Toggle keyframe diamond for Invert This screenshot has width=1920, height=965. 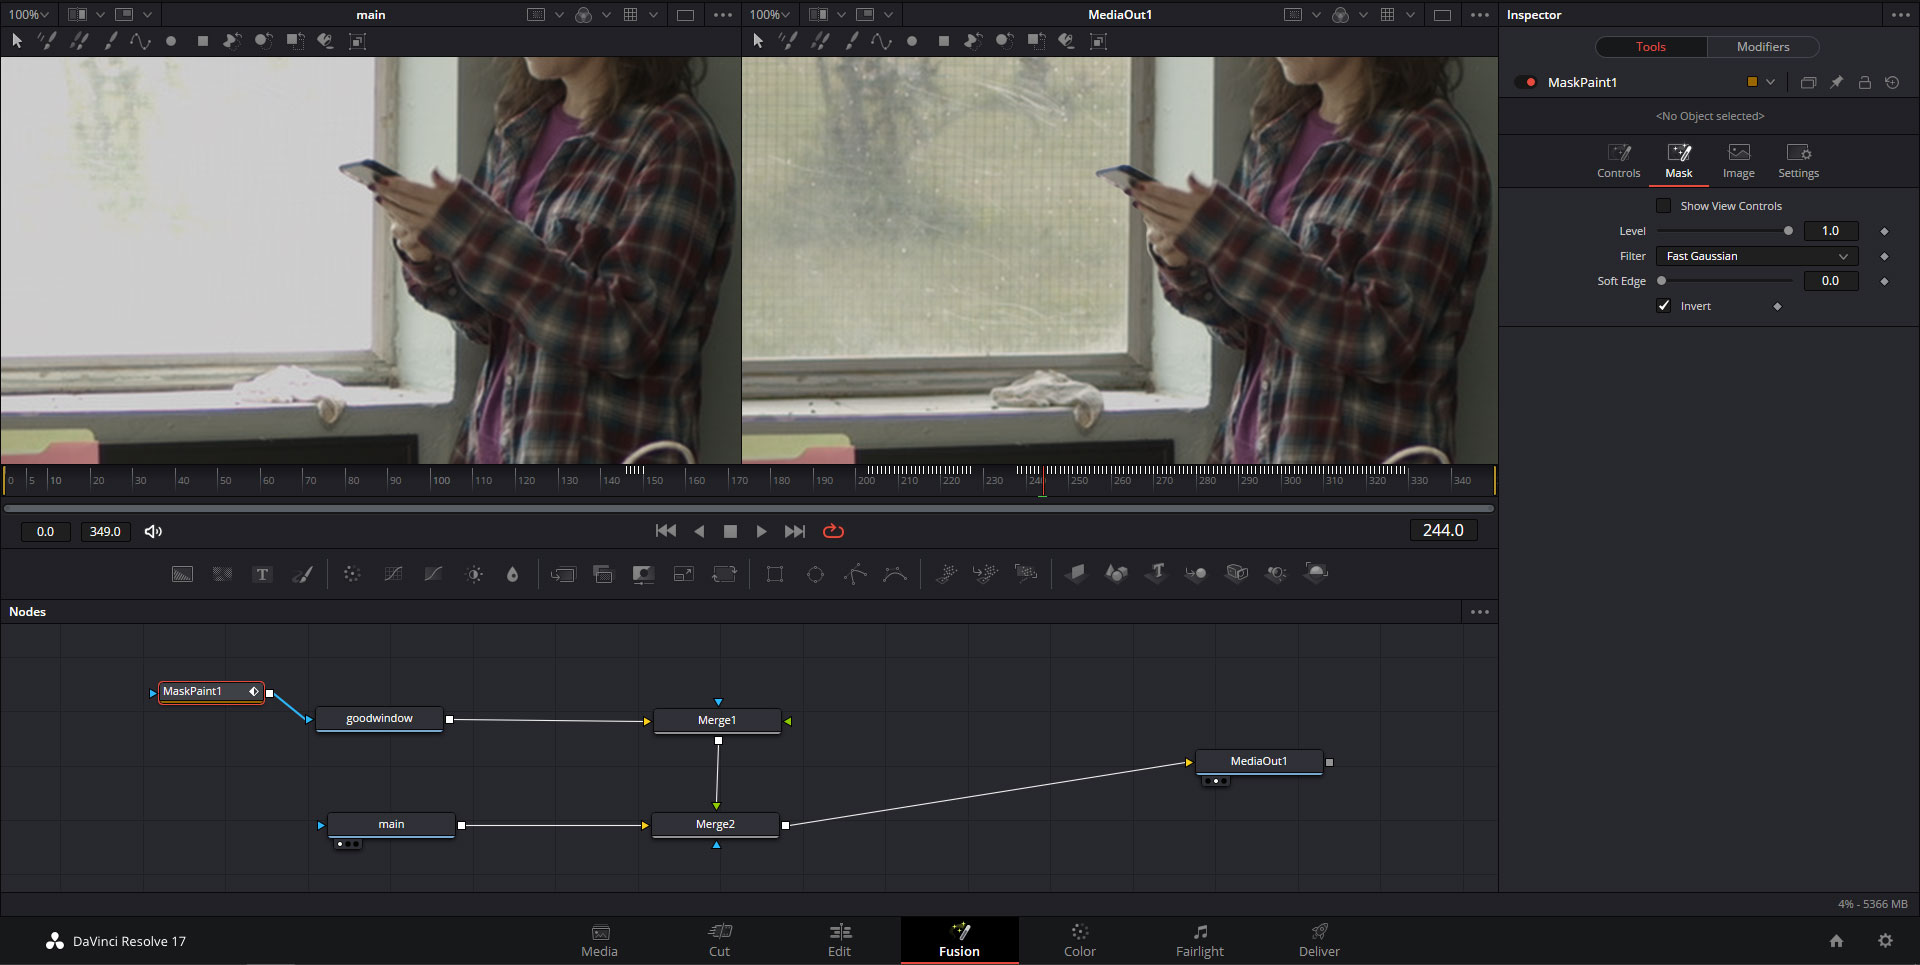[1777, 306]
